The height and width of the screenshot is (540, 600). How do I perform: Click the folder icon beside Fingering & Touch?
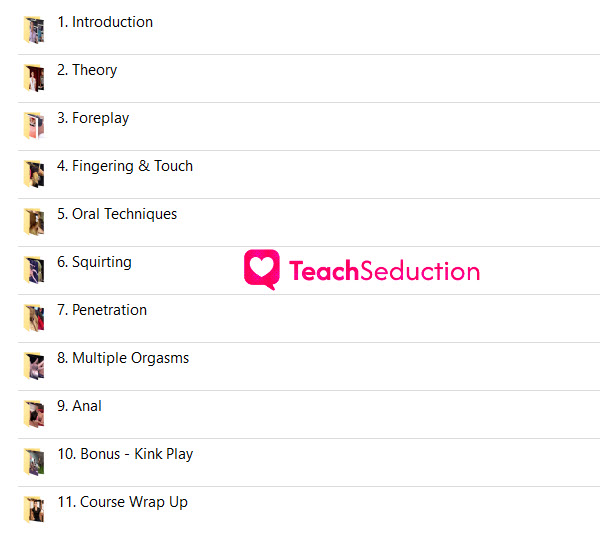(34, 174)
